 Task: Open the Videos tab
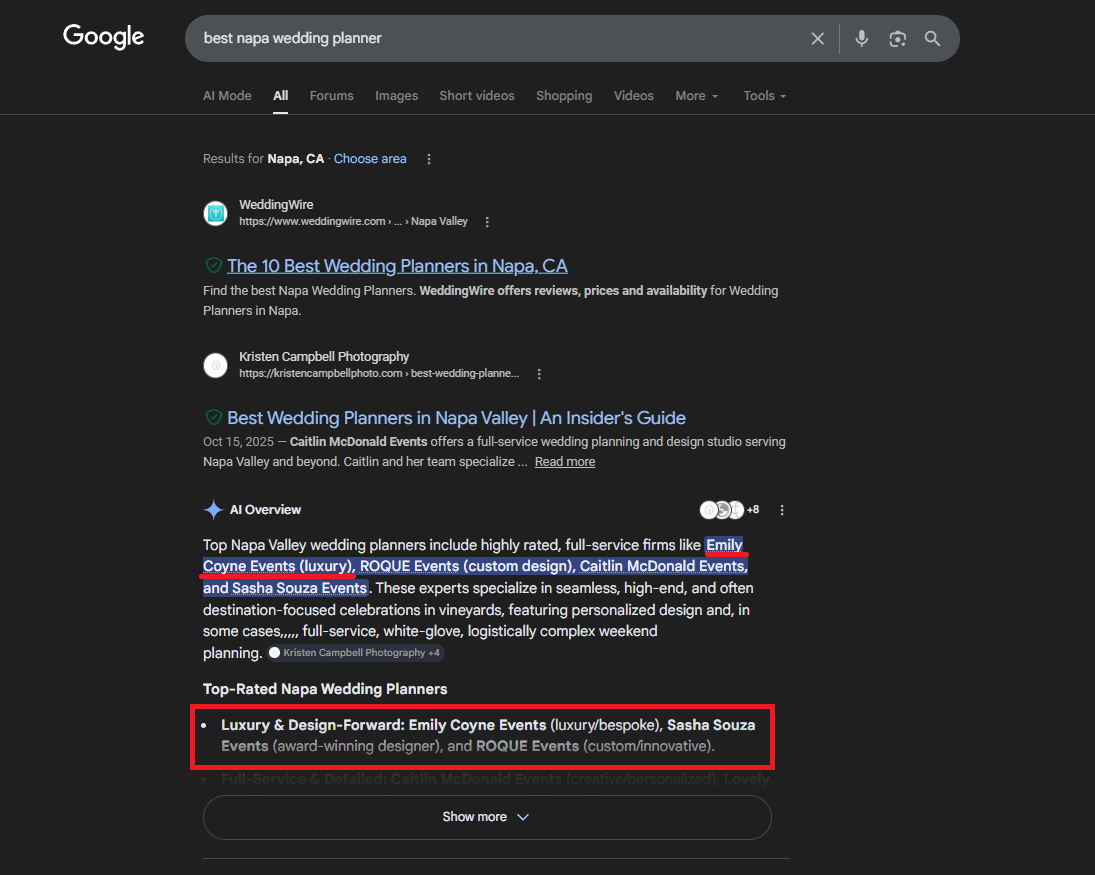[x=633, y=96]
